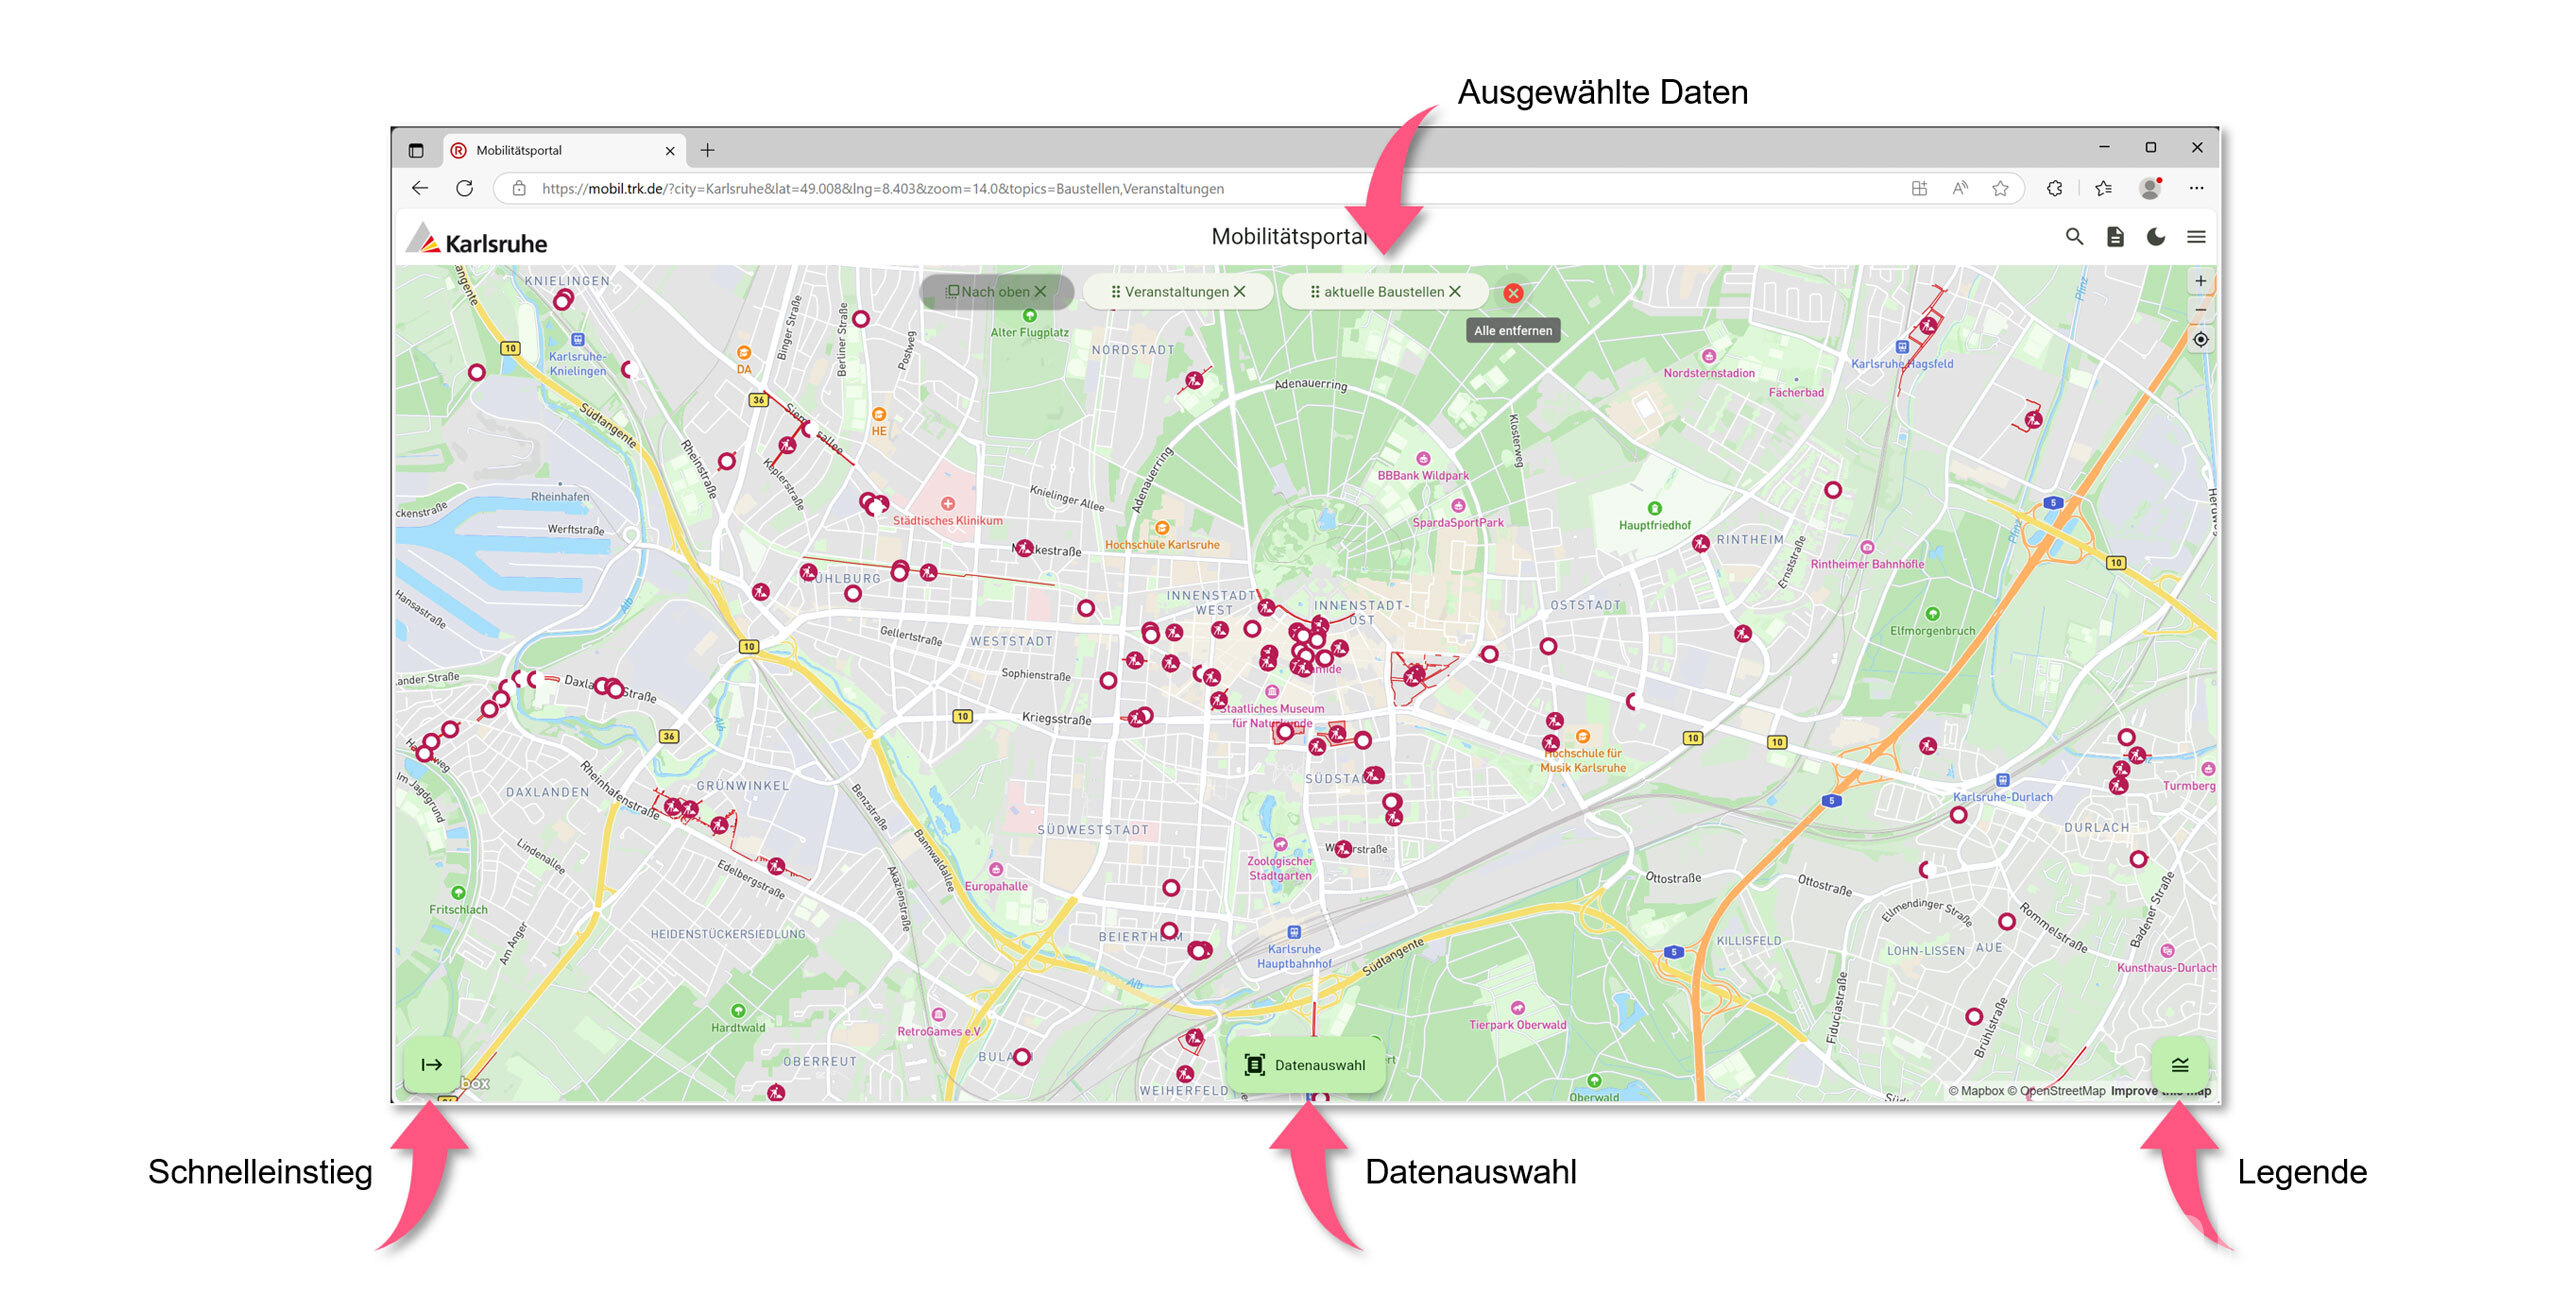The image size is (2560, 1300).
Task: Remove the Veranstaltungen chip with its X
Action: pyautogui.click(x=1240, y=292)
